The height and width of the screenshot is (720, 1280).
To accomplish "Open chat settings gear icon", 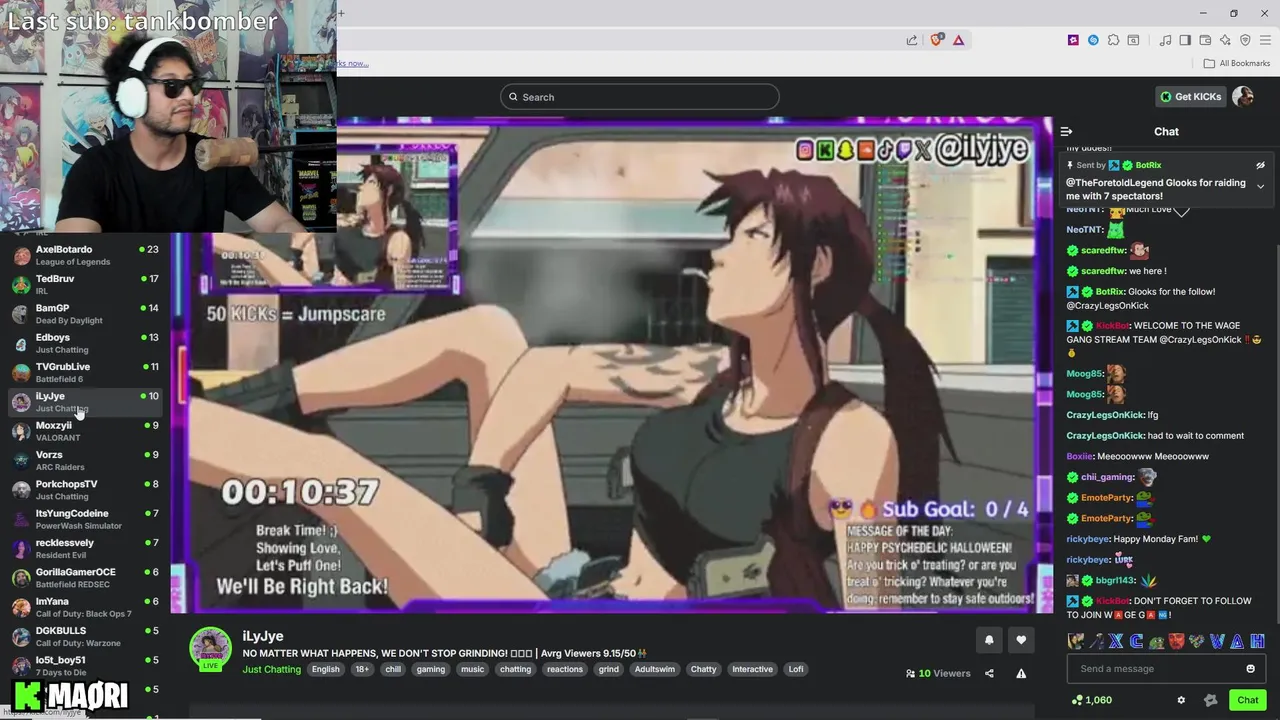I will coord(1181,700).
